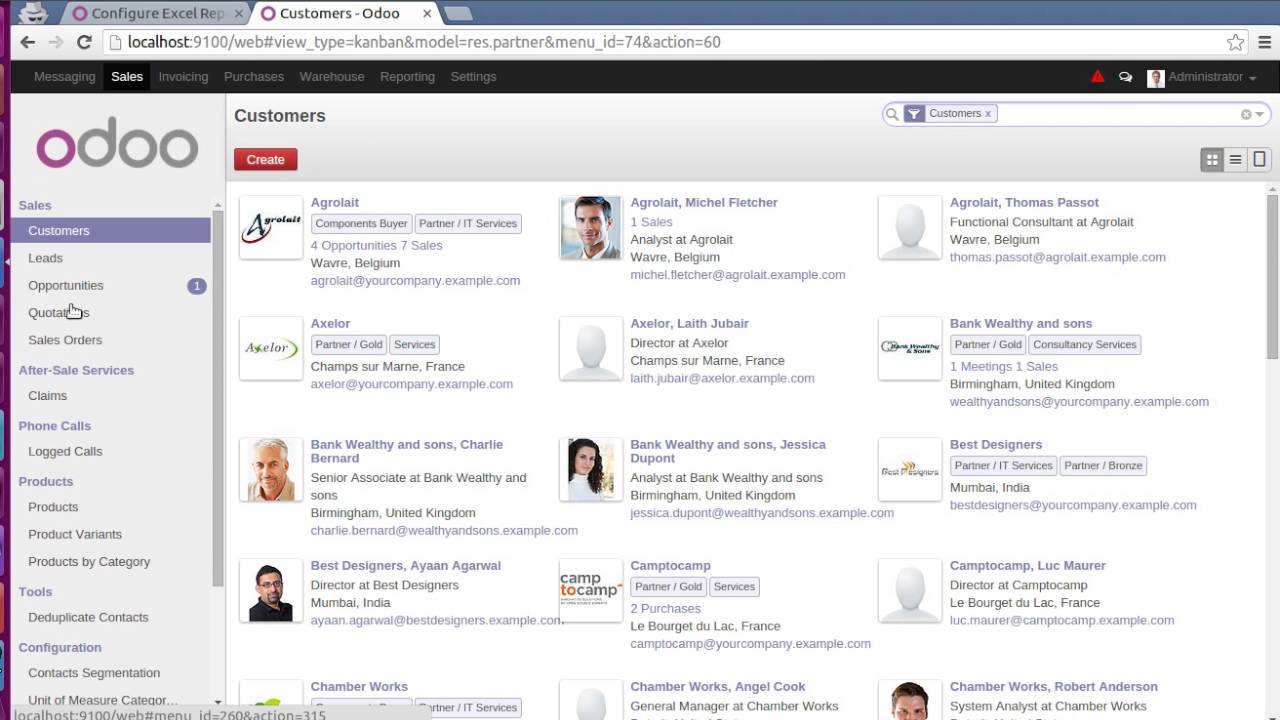1280x720 pixels.
Task: Open the Chamber Works, Robert Anderson title
Action: [1053, 687]
